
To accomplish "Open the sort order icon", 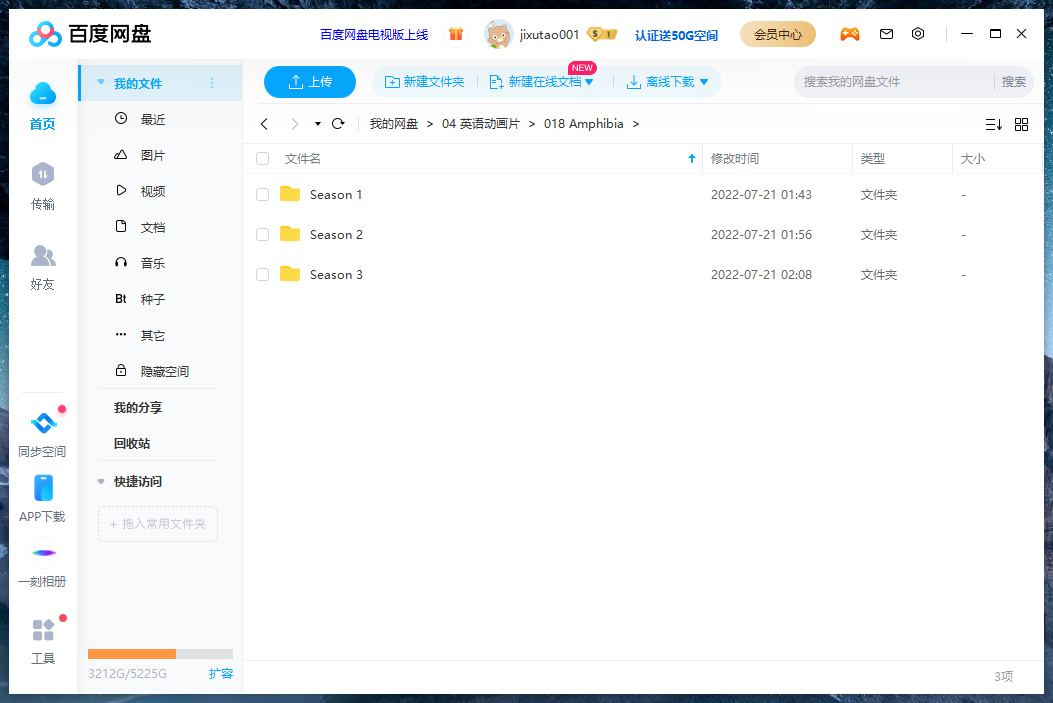I will pyautogui.click(x=994, y=124).
